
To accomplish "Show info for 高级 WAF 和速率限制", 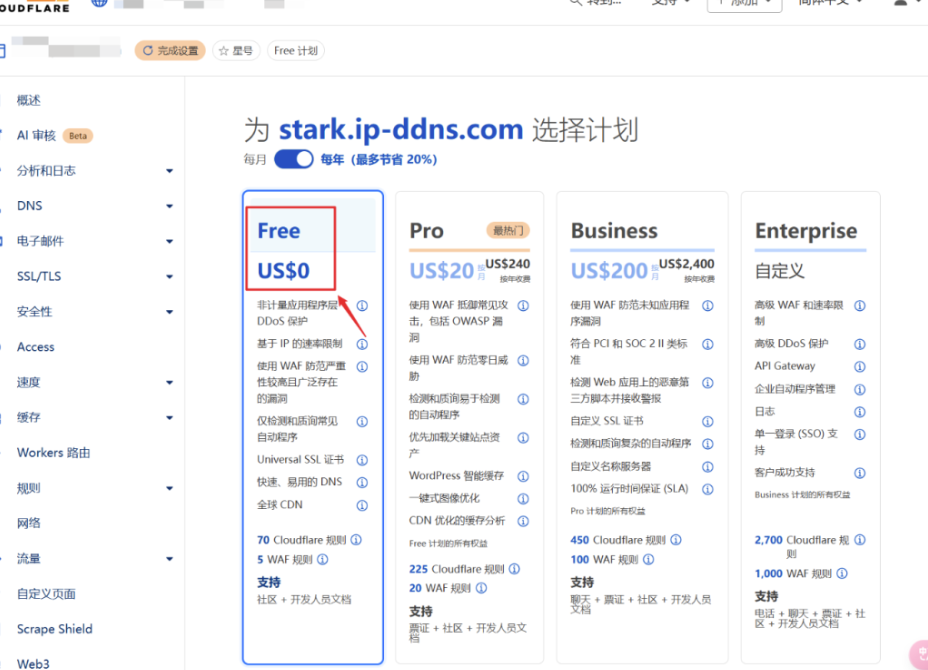I will 860,305.
